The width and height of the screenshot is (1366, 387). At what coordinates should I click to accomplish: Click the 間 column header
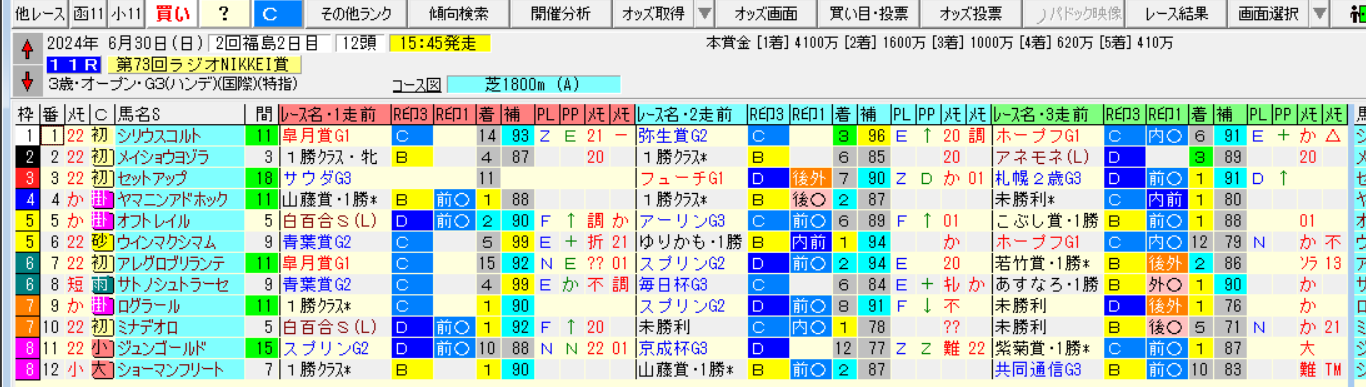pyautogui.click(x=262, y=114)
